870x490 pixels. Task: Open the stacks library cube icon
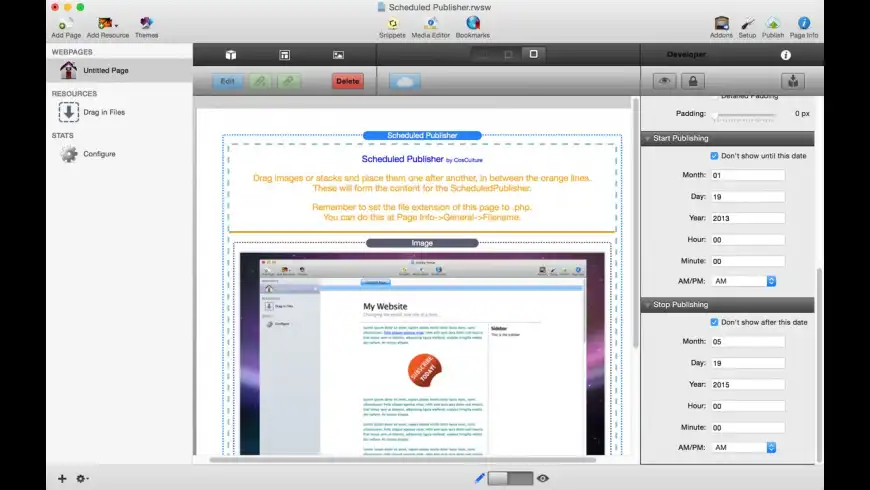[231, 55]
